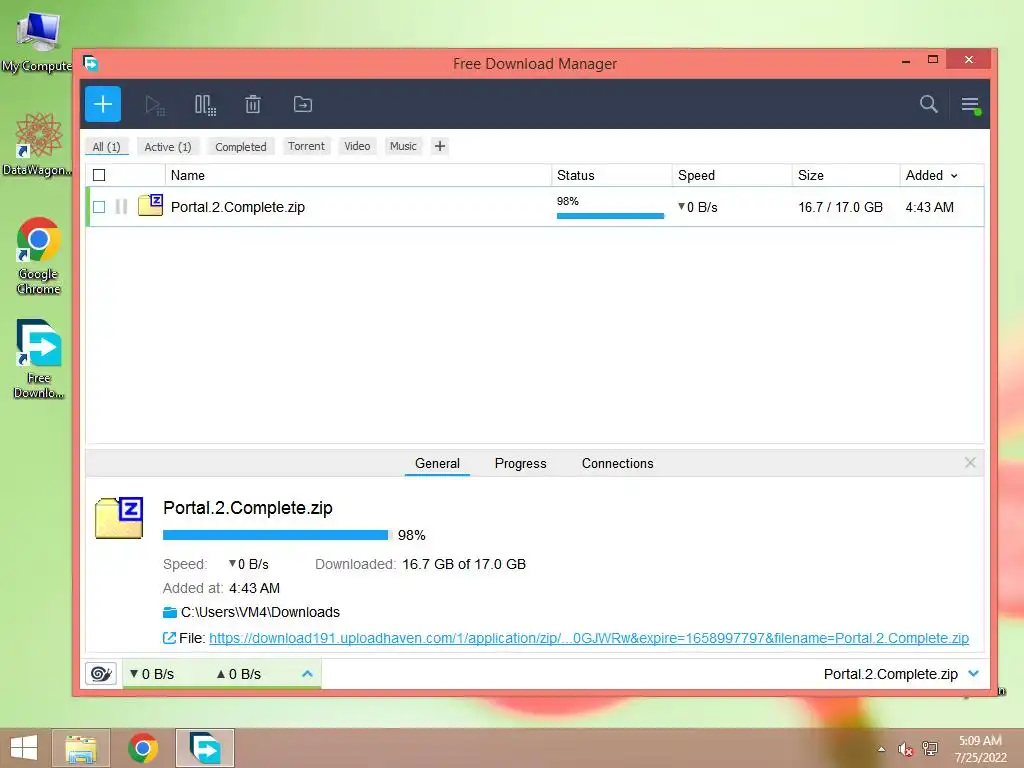Click the network tray icon
Viewport: 1024px width, 768px height.
tap(929, 748)
